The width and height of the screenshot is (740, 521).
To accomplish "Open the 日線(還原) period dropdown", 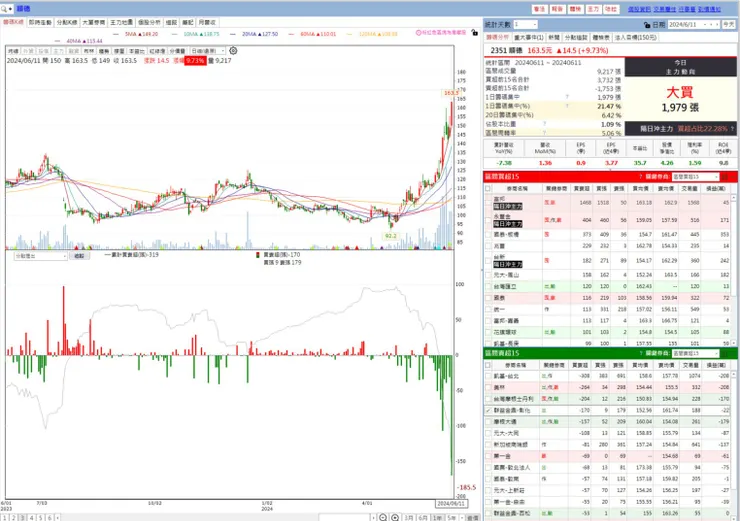I will 208,50.
